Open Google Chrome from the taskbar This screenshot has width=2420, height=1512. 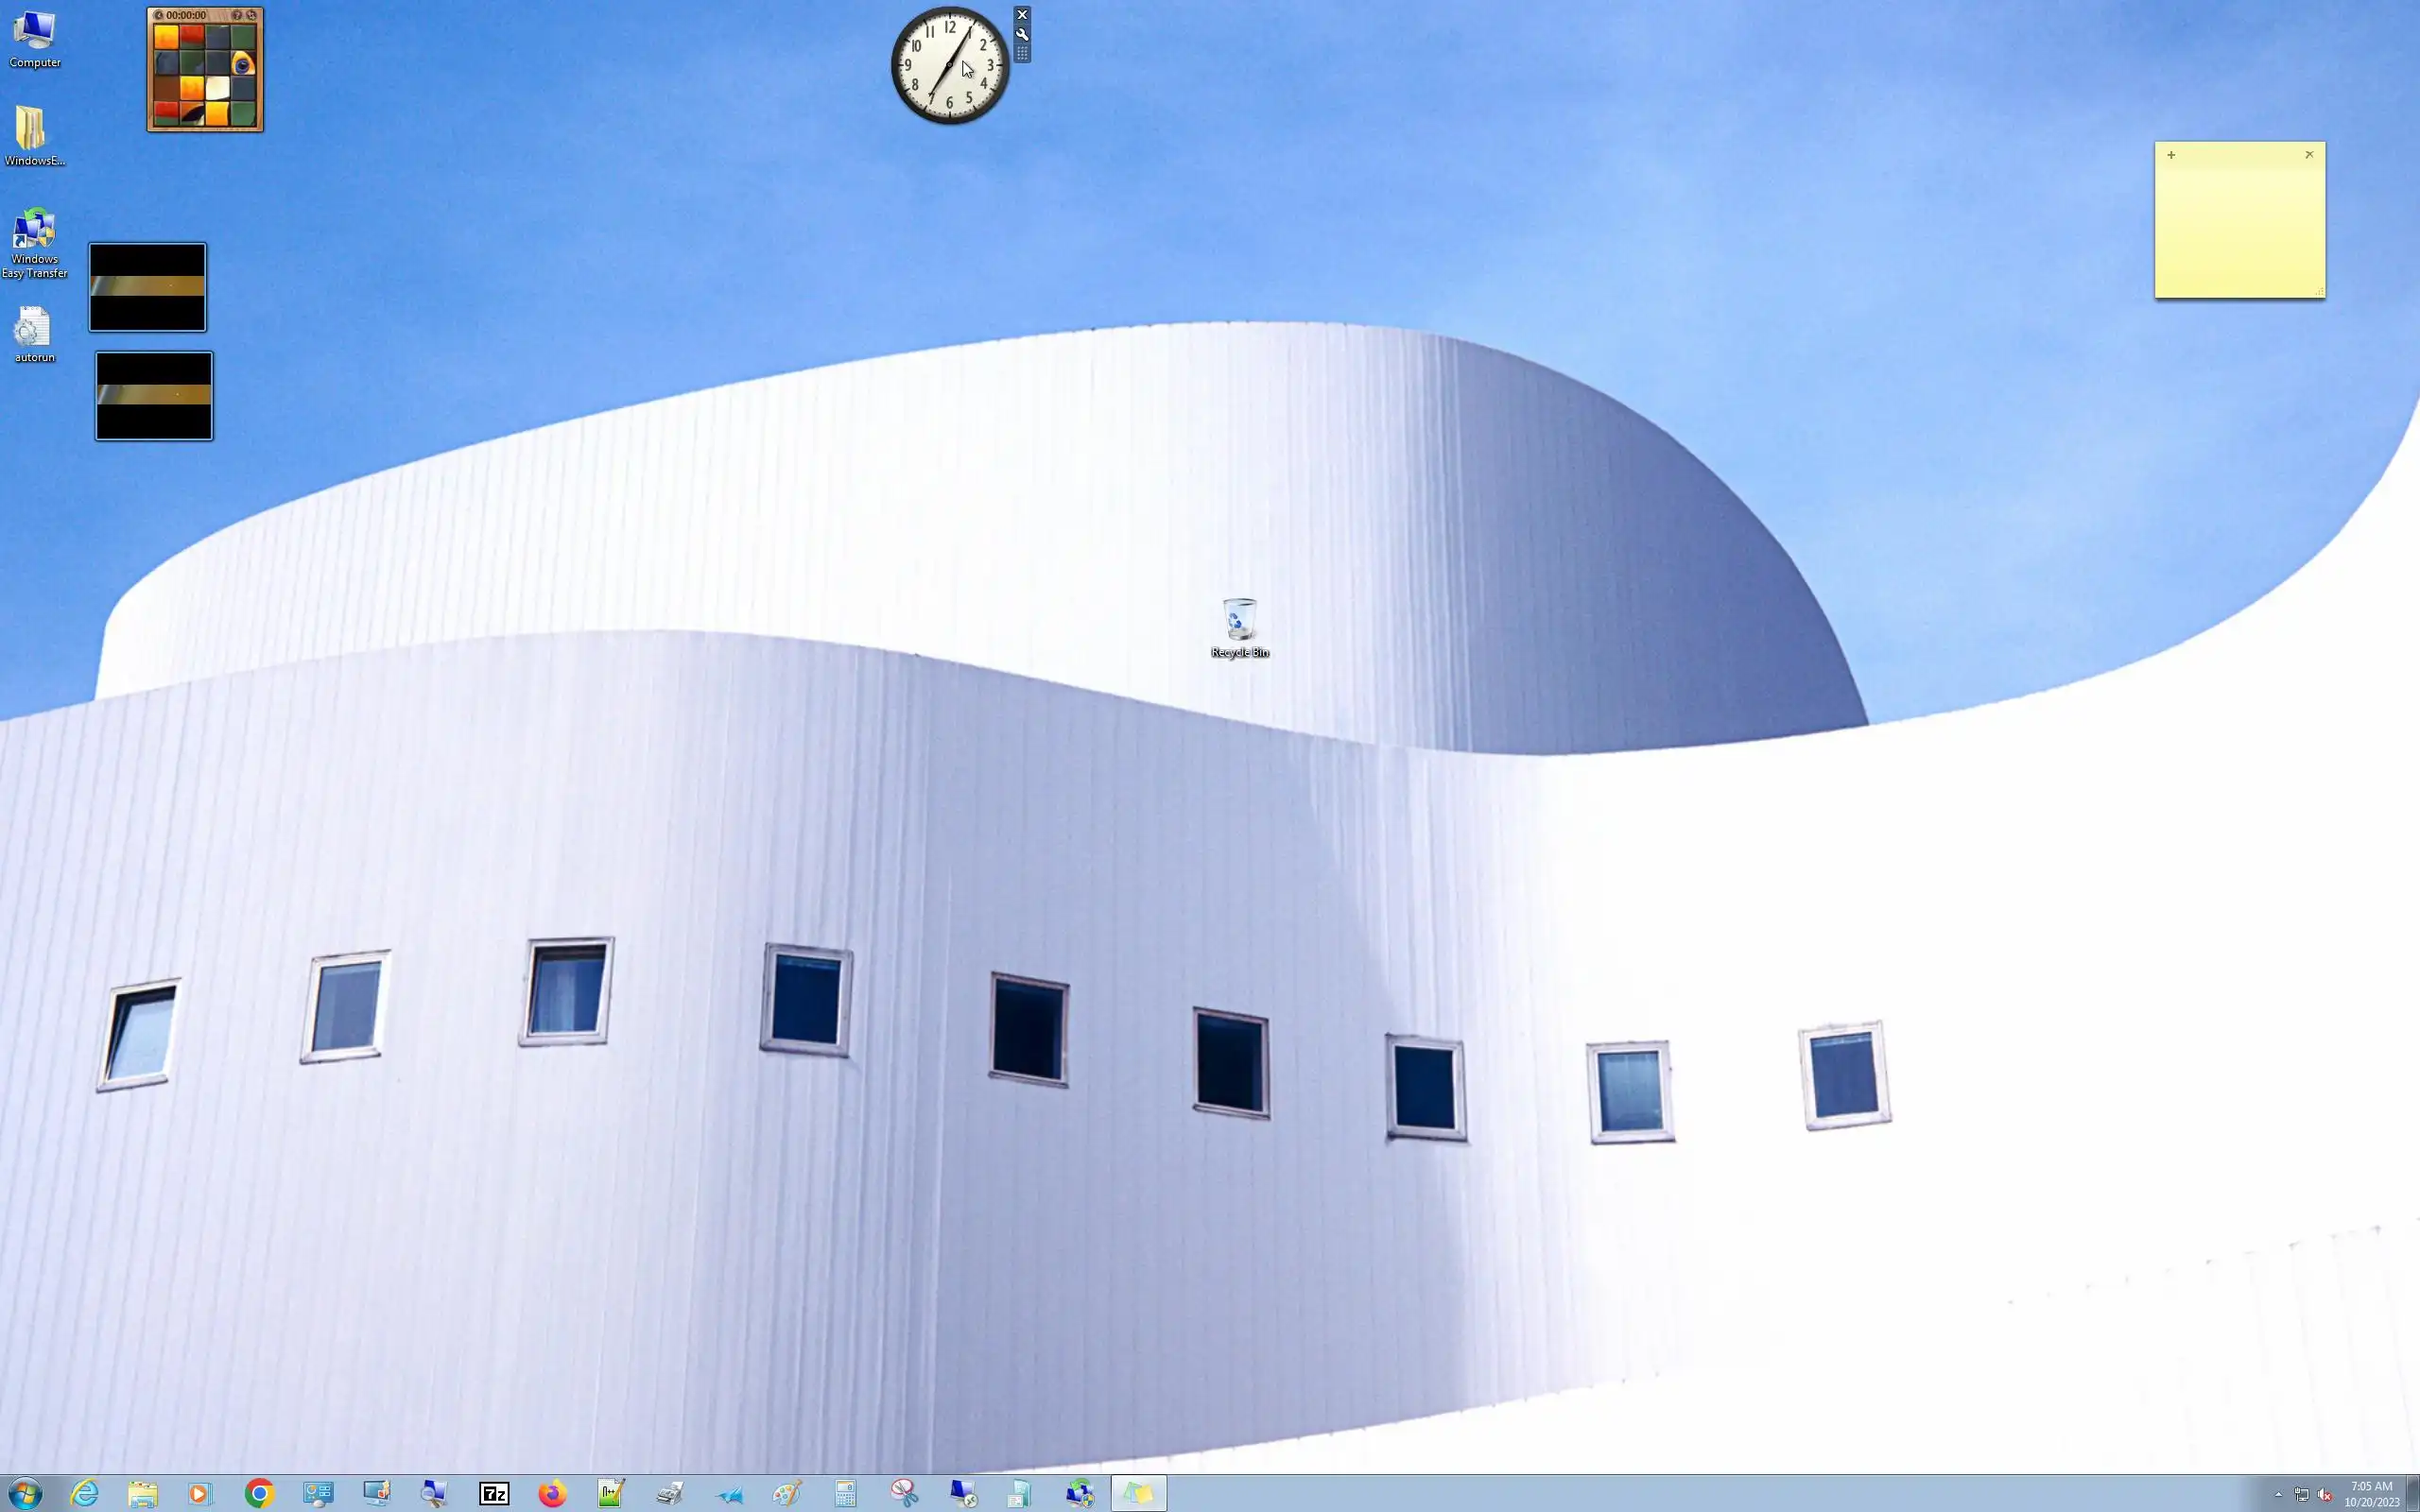click(x=259, y=1493)
